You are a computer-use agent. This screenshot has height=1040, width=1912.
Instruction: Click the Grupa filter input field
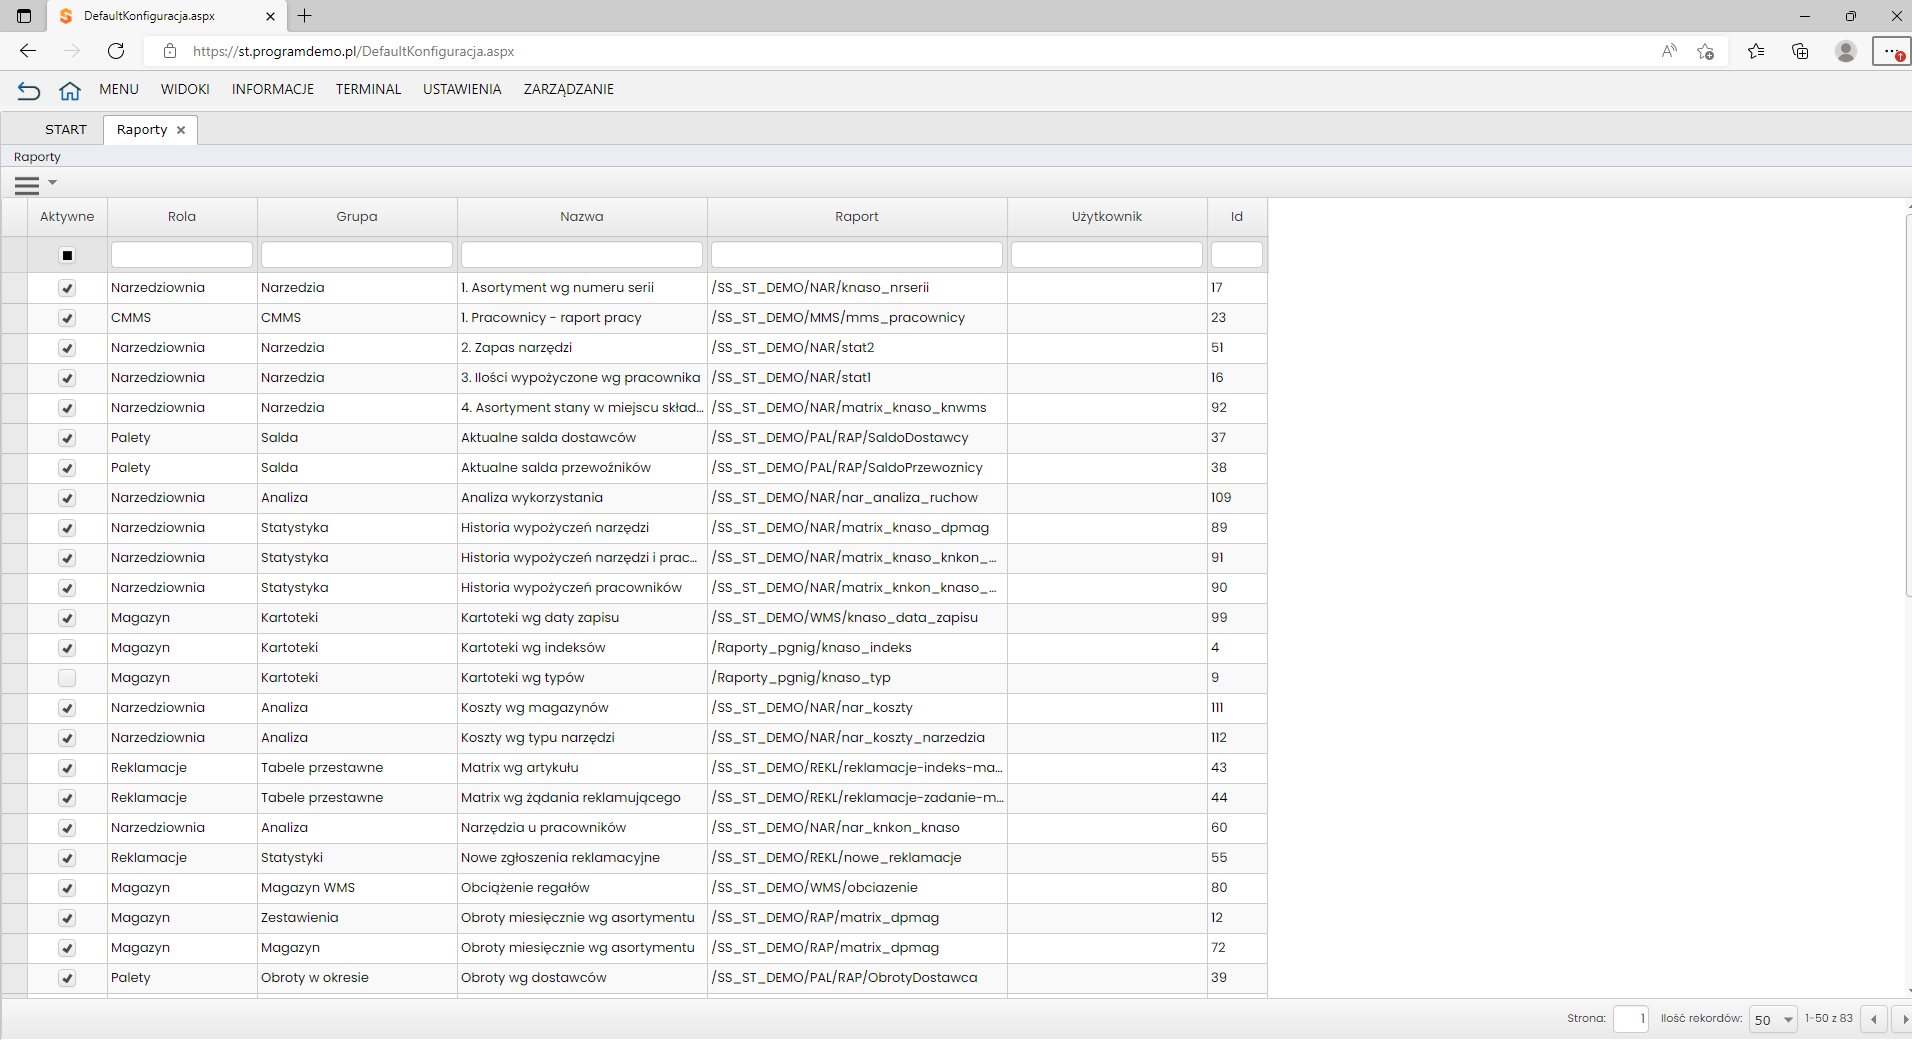[x=357, y=255]
